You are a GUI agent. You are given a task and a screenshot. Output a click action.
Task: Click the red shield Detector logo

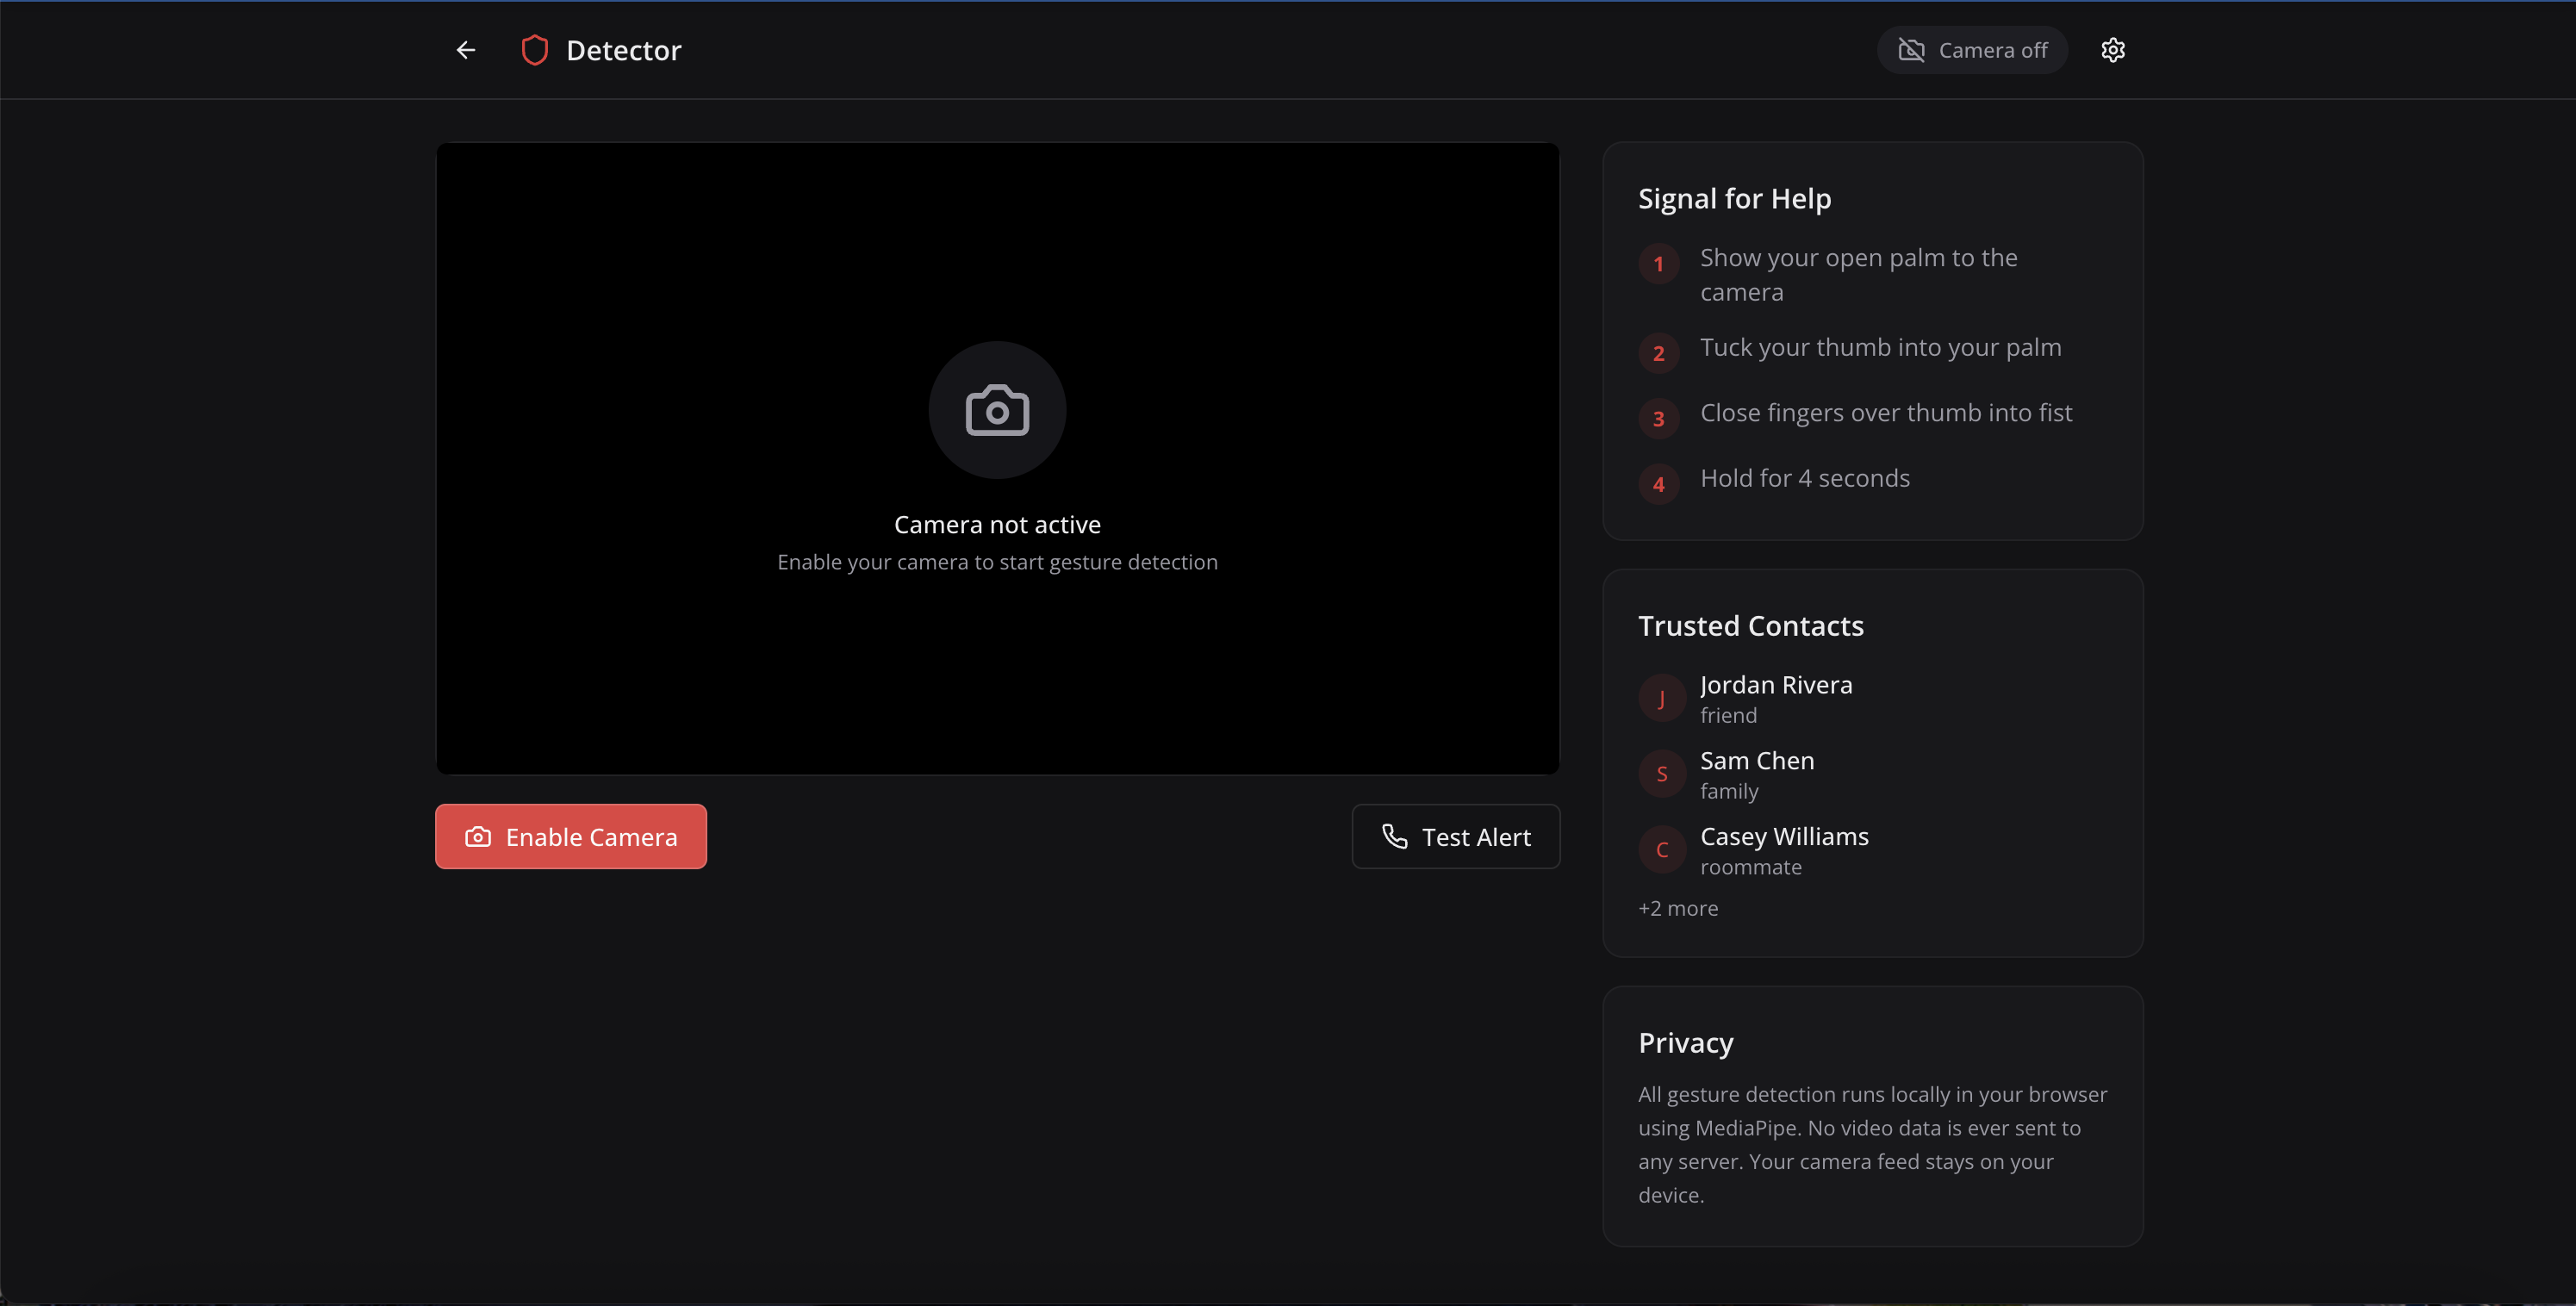[x=535, y=50]
